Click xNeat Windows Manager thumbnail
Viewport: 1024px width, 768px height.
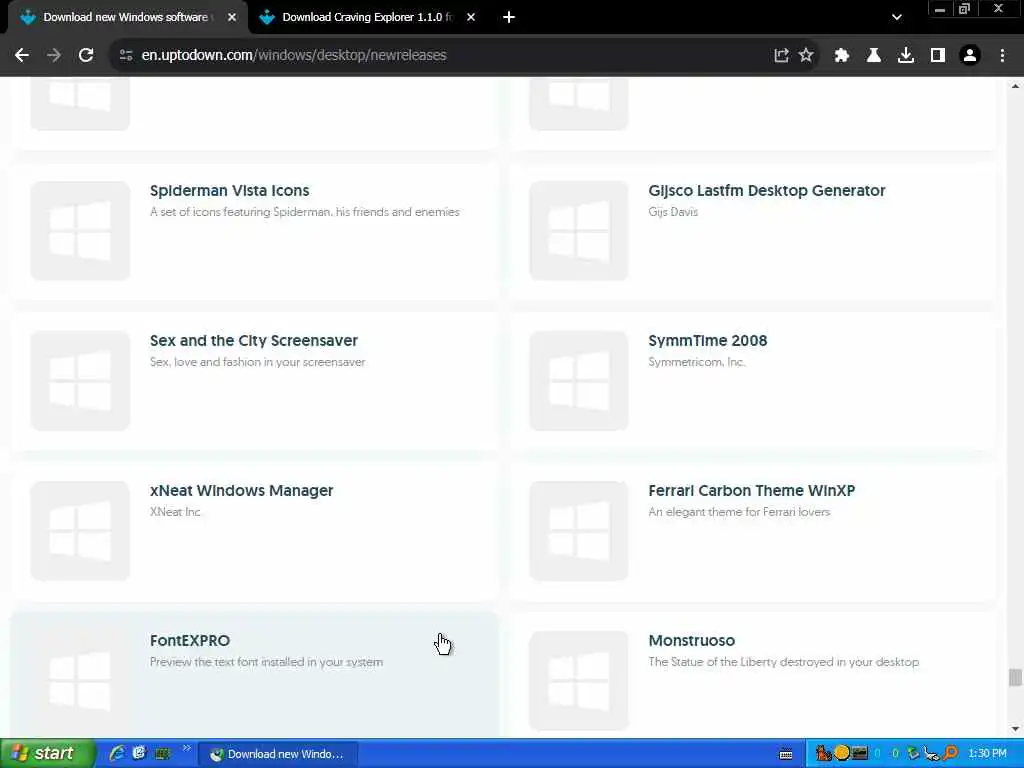pos(80,530)
